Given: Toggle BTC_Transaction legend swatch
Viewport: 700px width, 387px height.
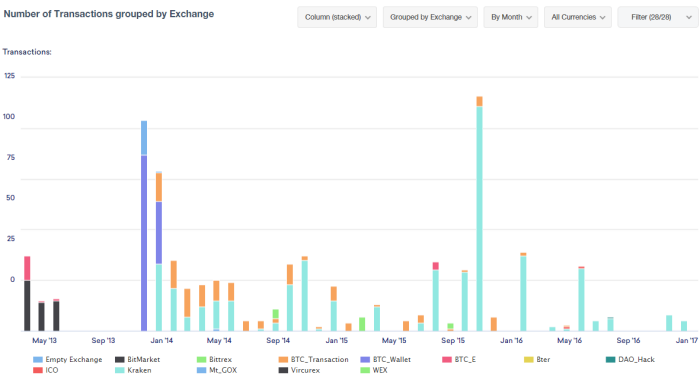Looking at the screenshot, I should (x=283, y=359).
